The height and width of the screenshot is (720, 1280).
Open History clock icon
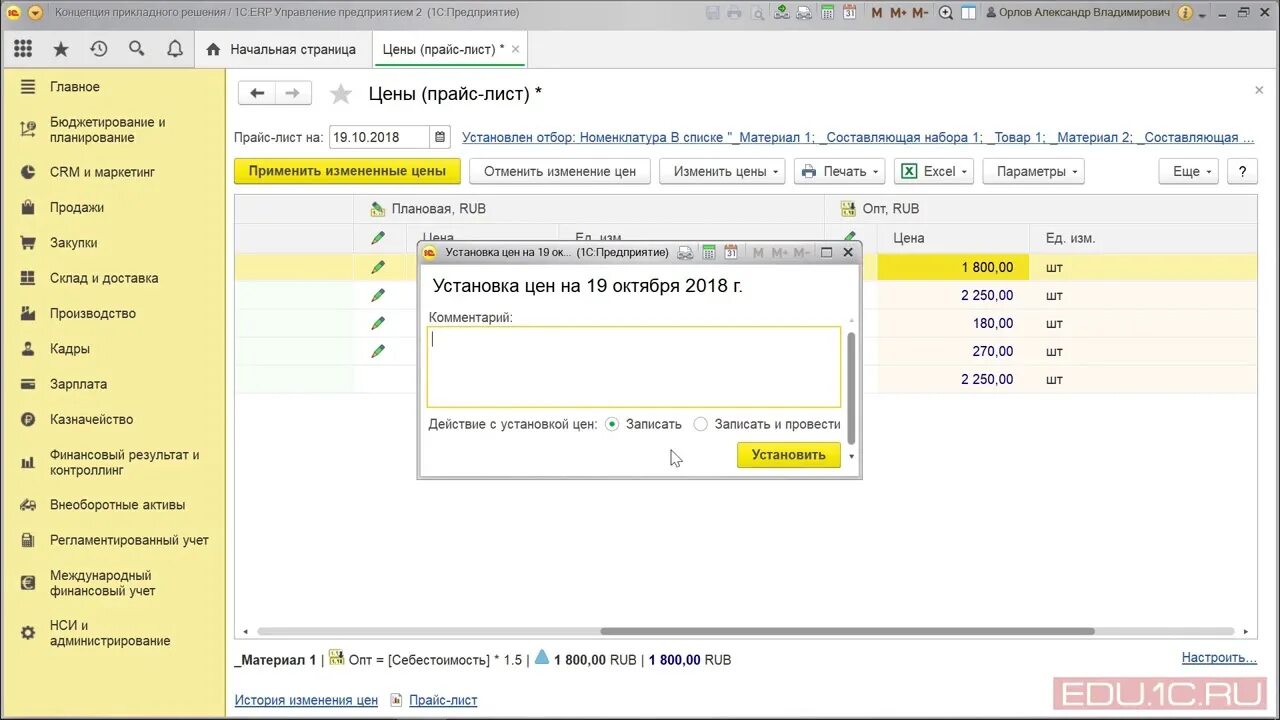98,49
